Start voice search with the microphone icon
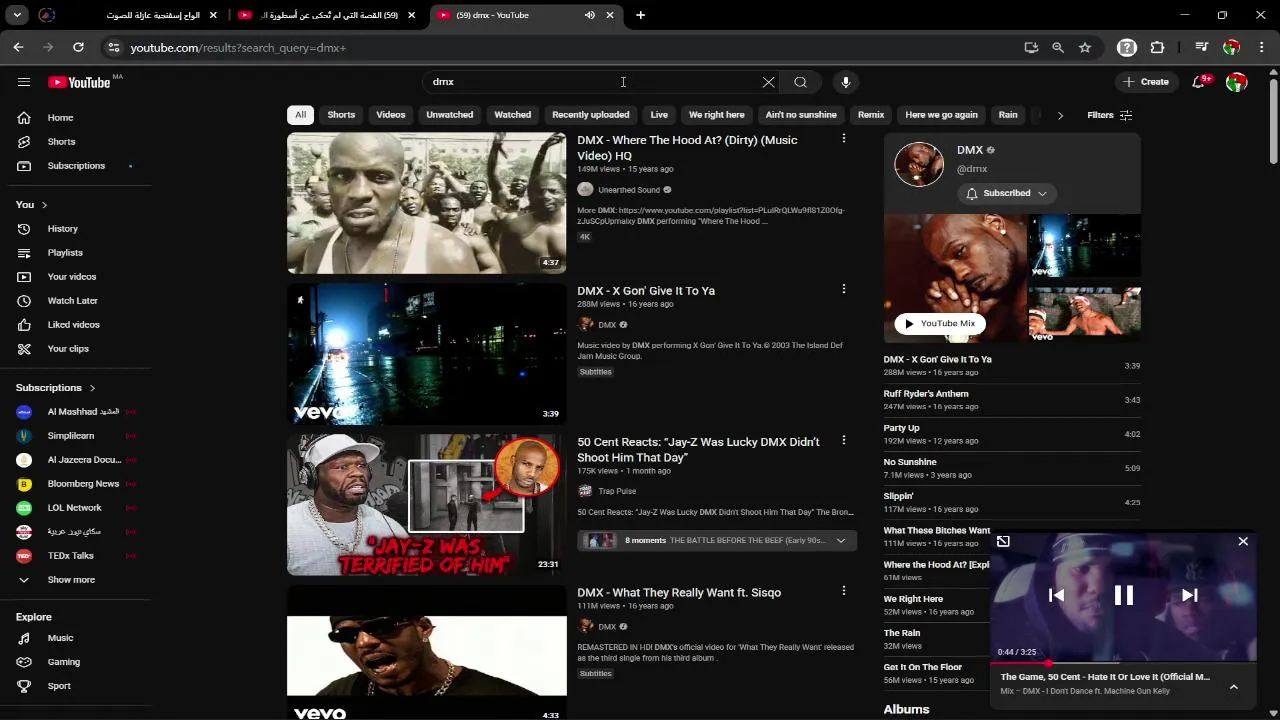The width and height of the screenshot is (1280, 720). tap(846, 82)
